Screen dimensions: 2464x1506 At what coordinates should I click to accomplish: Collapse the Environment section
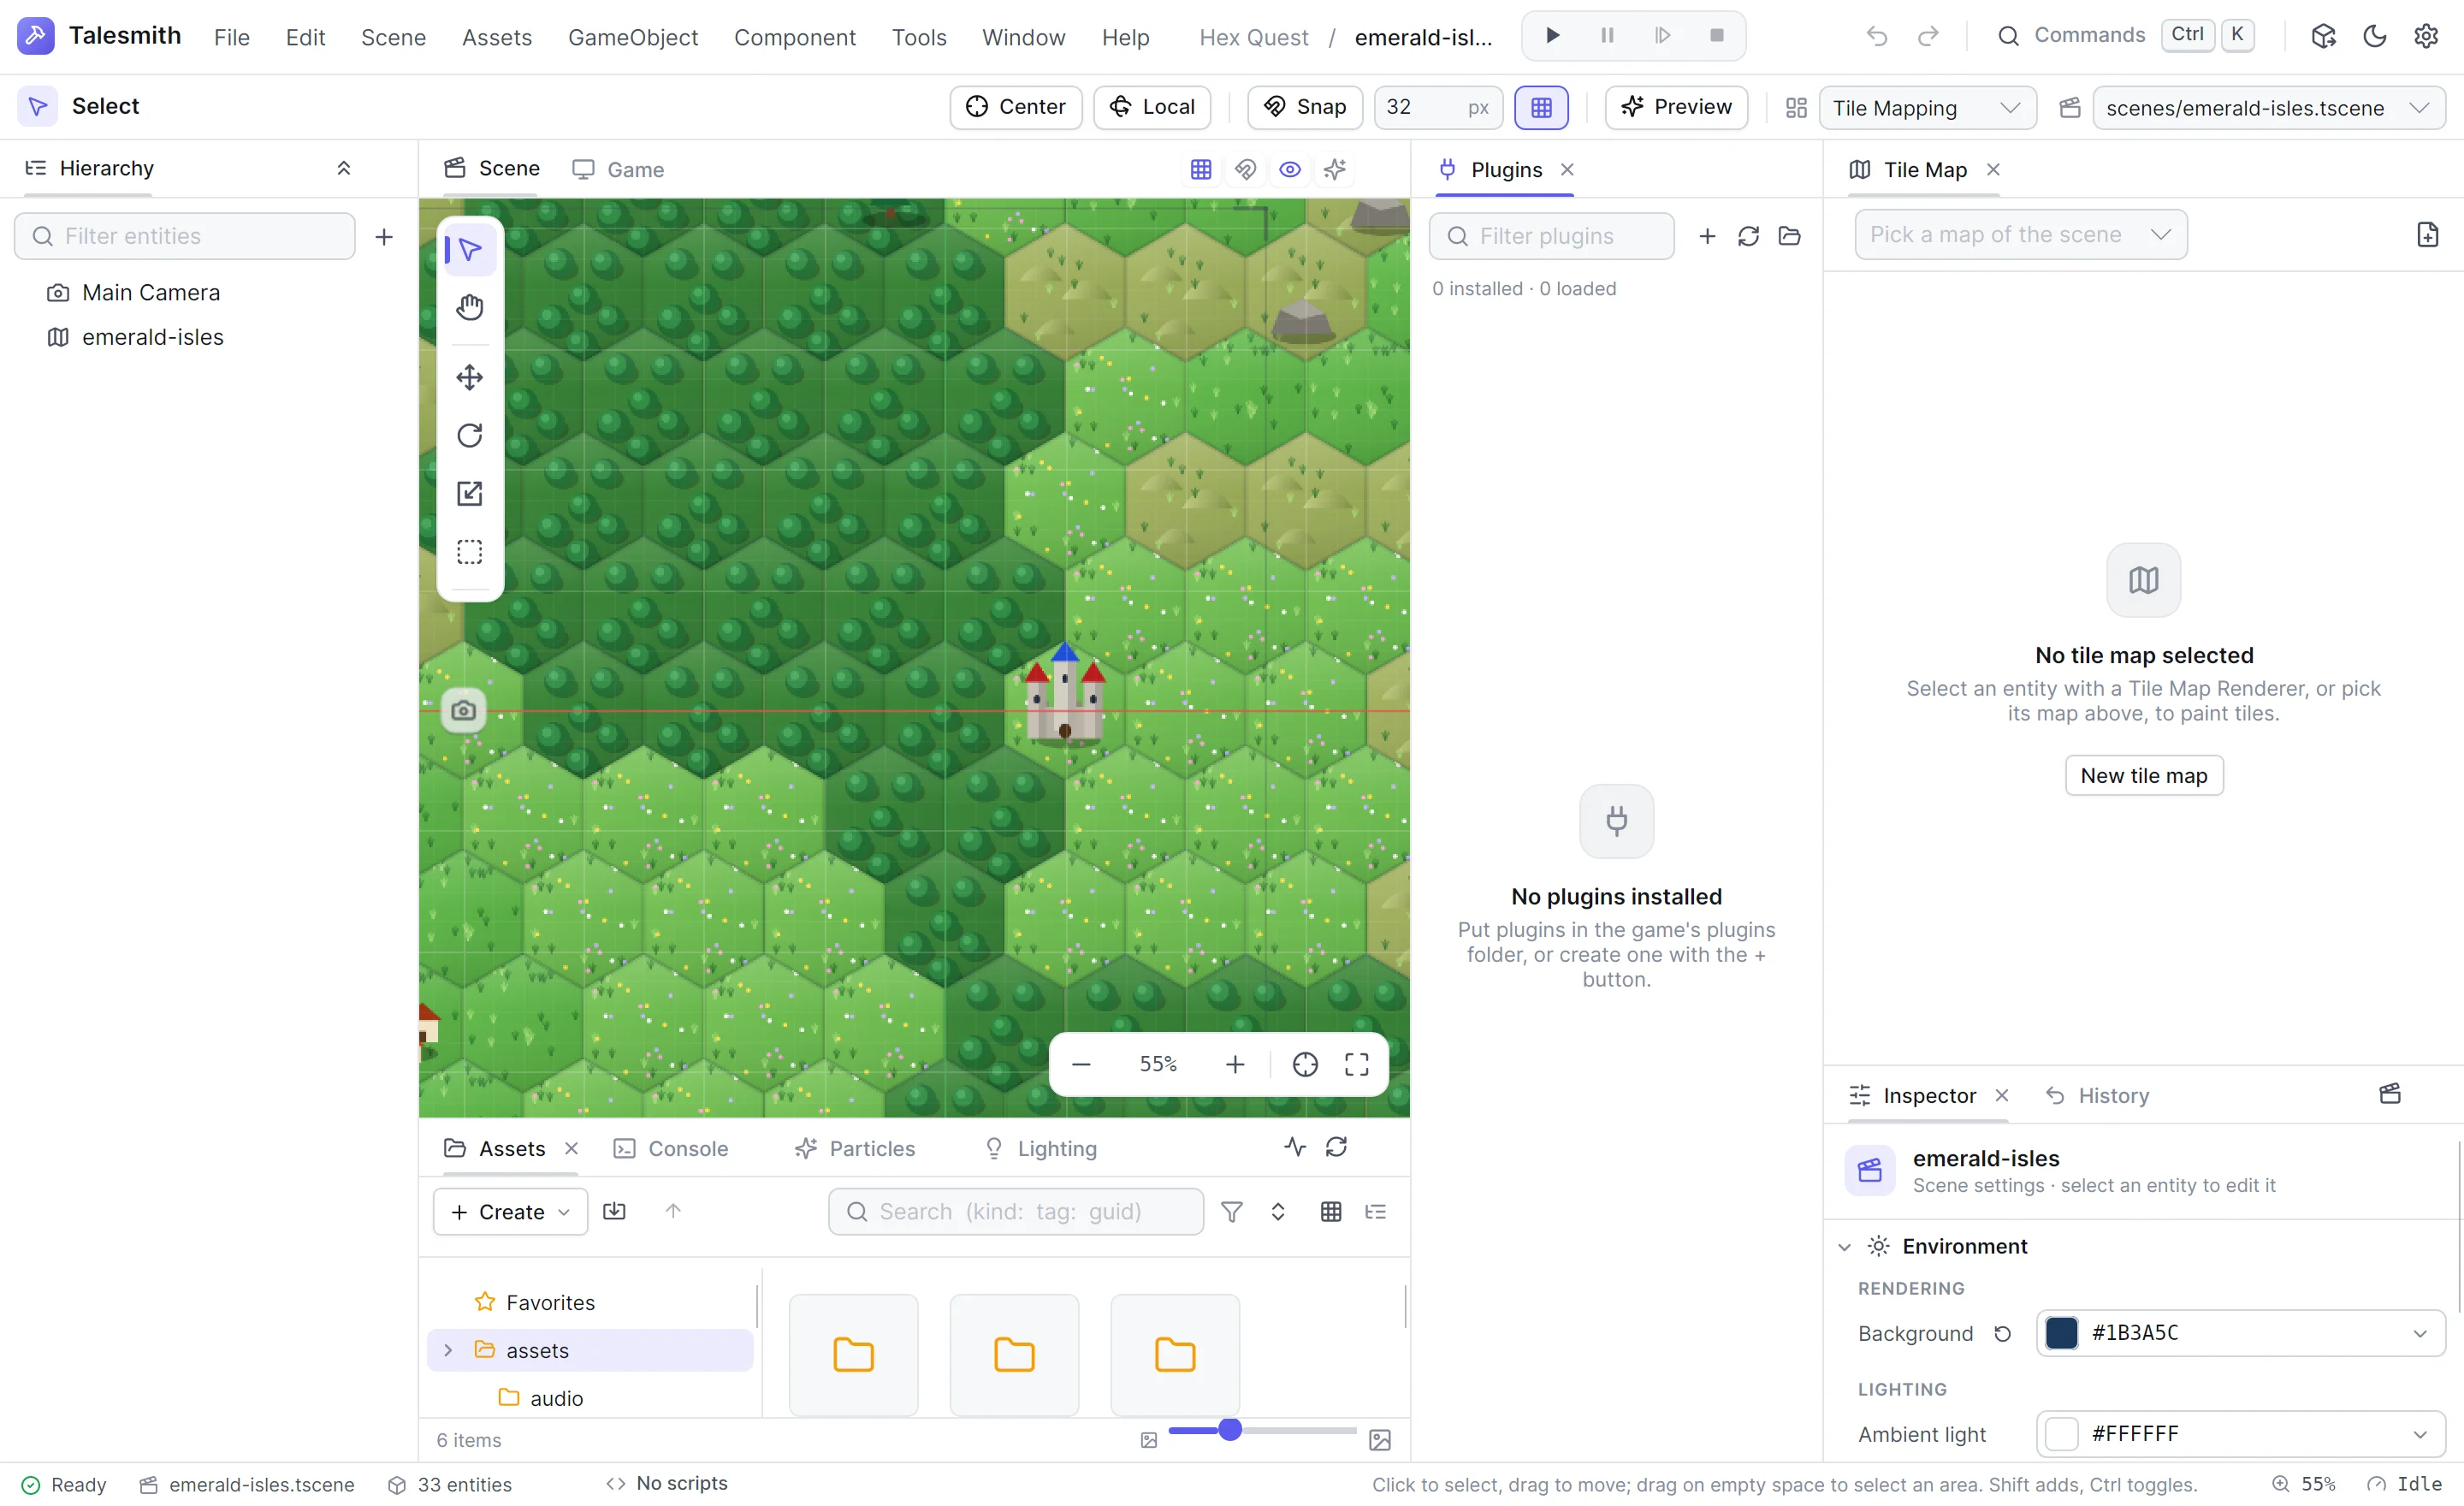pyautogui.click(x=1844, y=1246)
